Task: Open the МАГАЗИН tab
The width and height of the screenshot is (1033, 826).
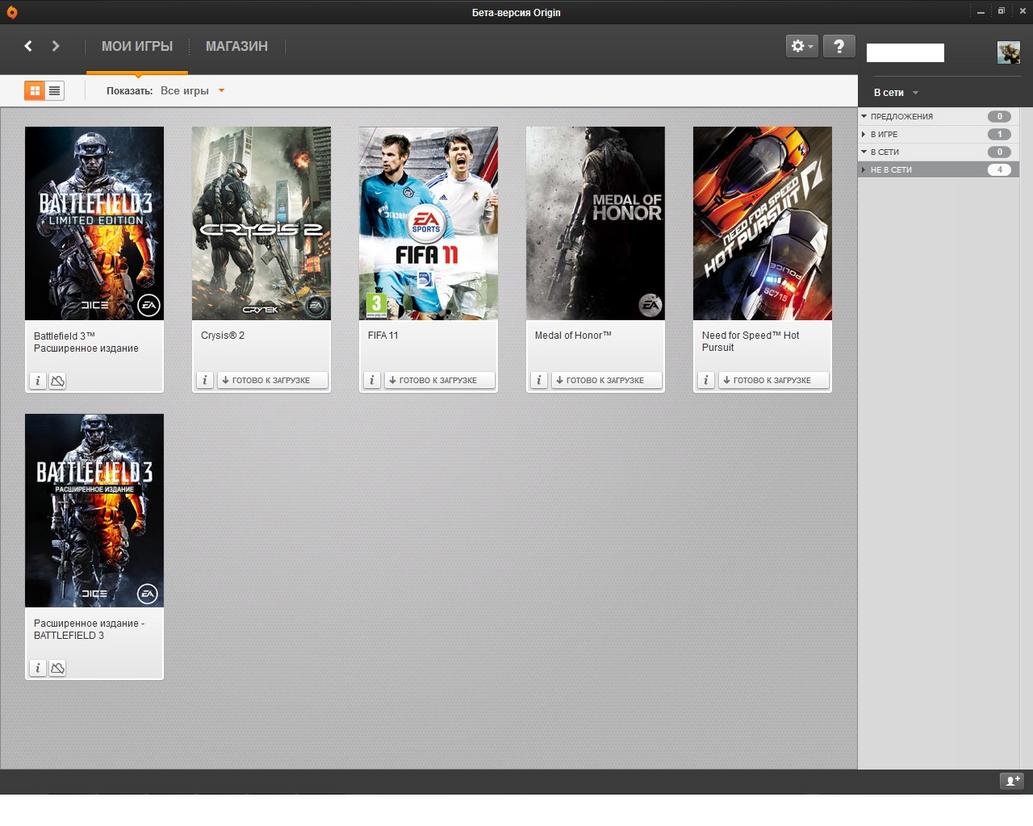Action: [237, 46]
